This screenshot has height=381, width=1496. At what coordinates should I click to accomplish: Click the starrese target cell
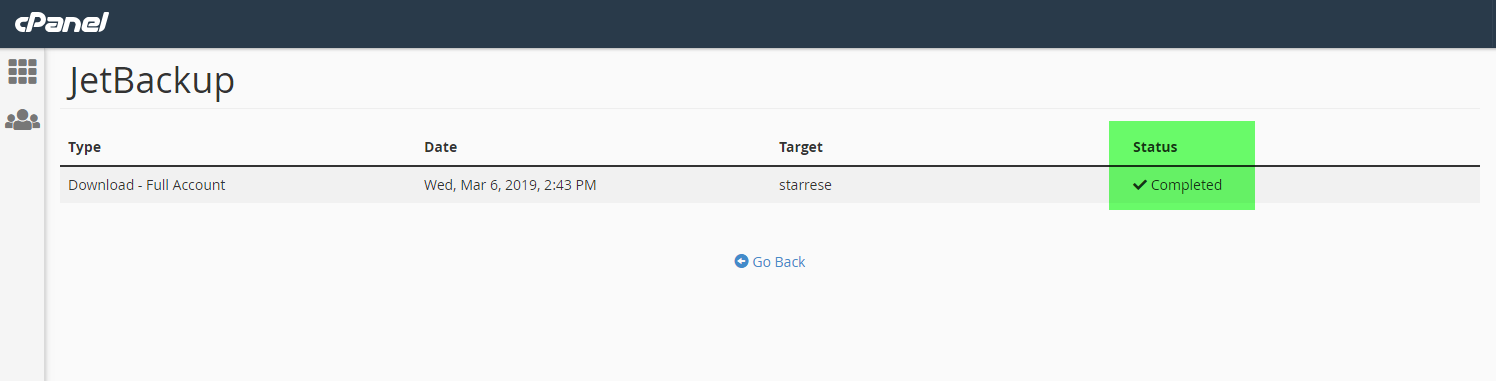[807, 185]
